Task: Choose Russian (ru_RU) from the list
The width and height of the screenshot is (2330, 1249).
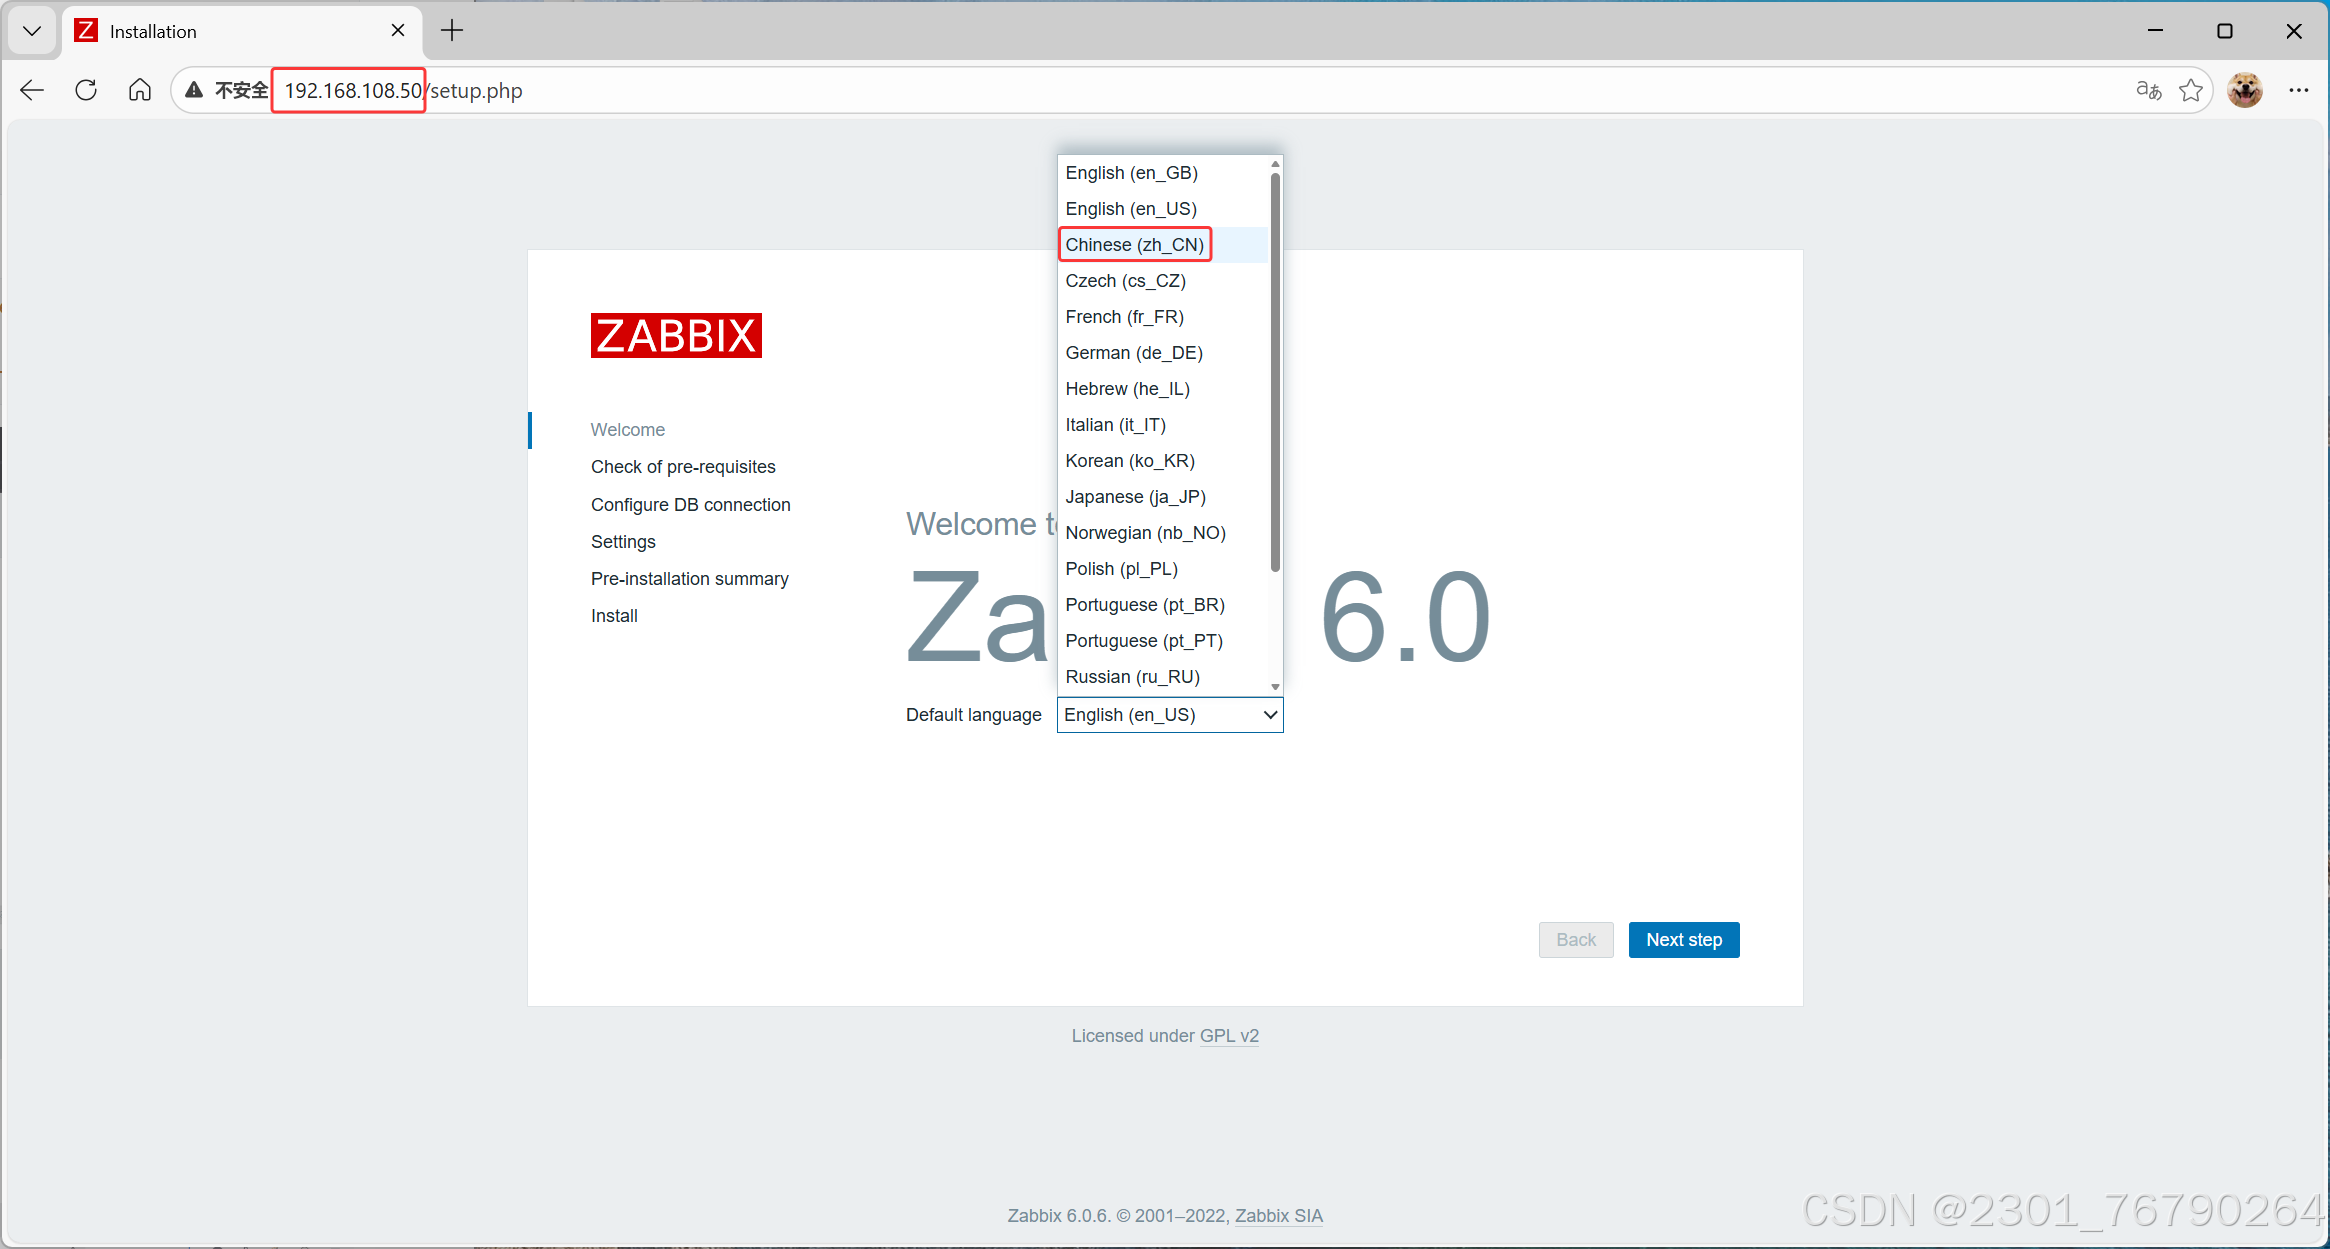Action: 1163,677
